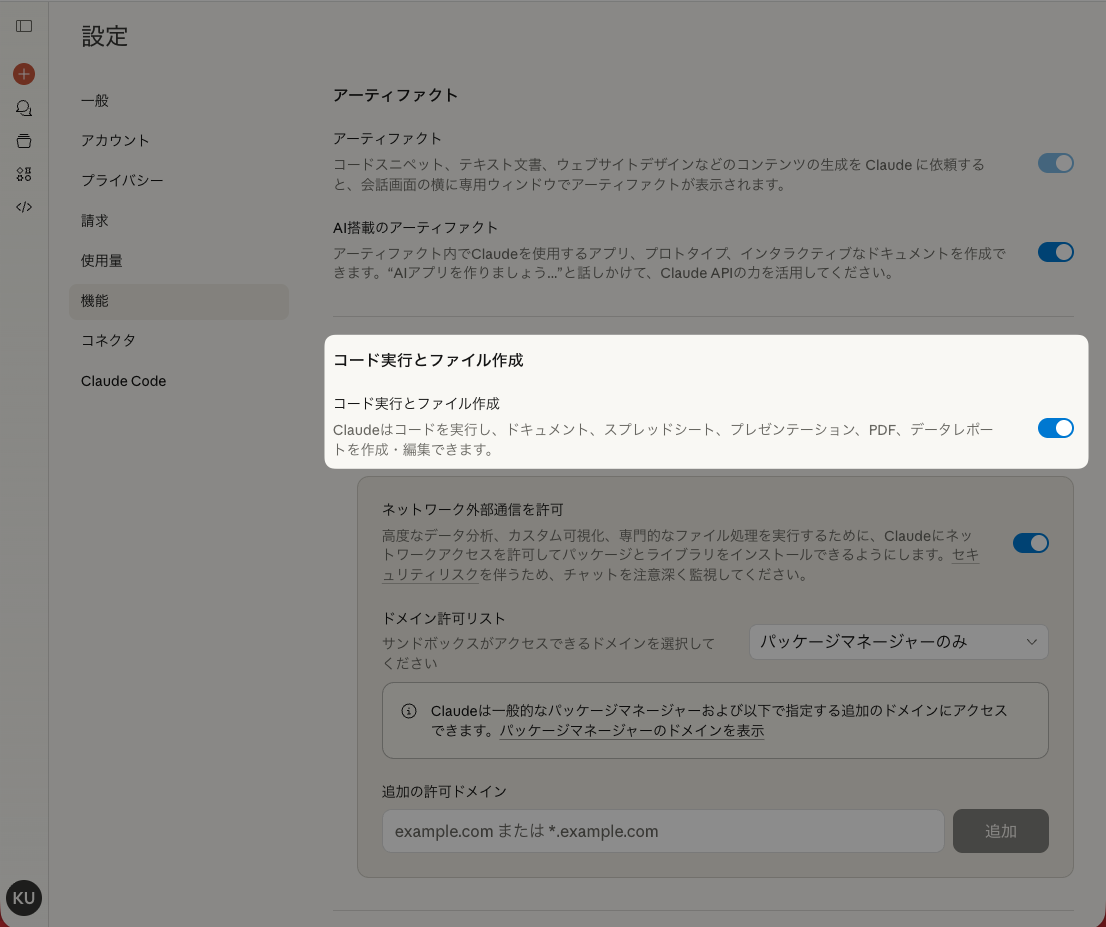
Task: Select the 機能 settings section
Action: (179, 301)
